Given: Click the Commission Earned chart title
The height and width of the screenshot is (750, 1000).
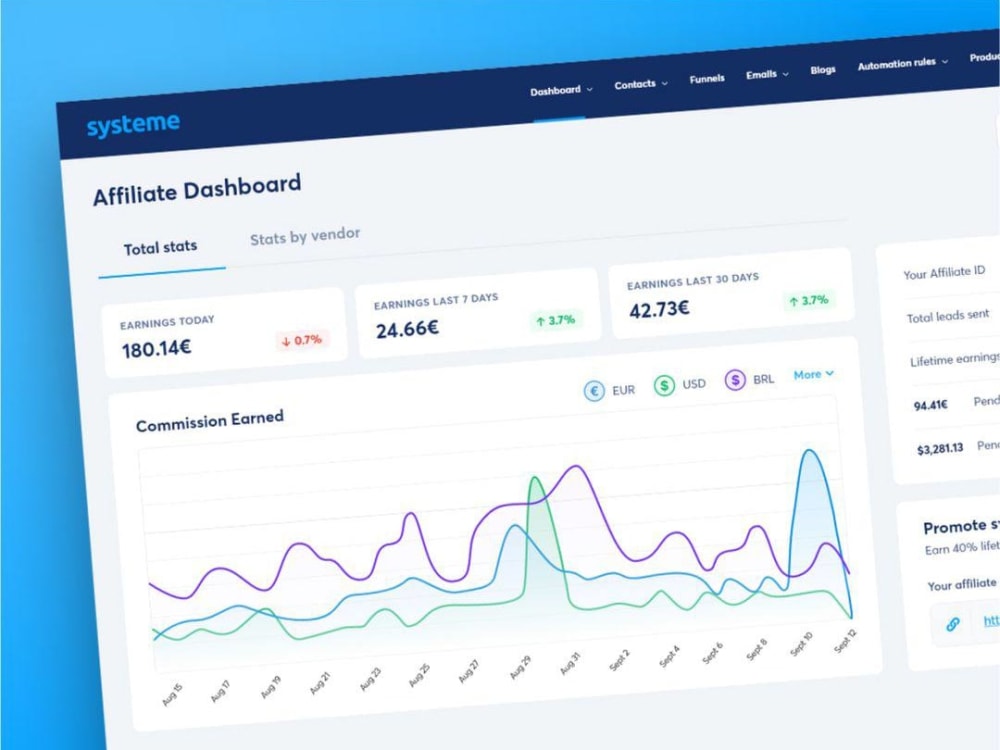Looking at the screenshot, I should 210,421.
